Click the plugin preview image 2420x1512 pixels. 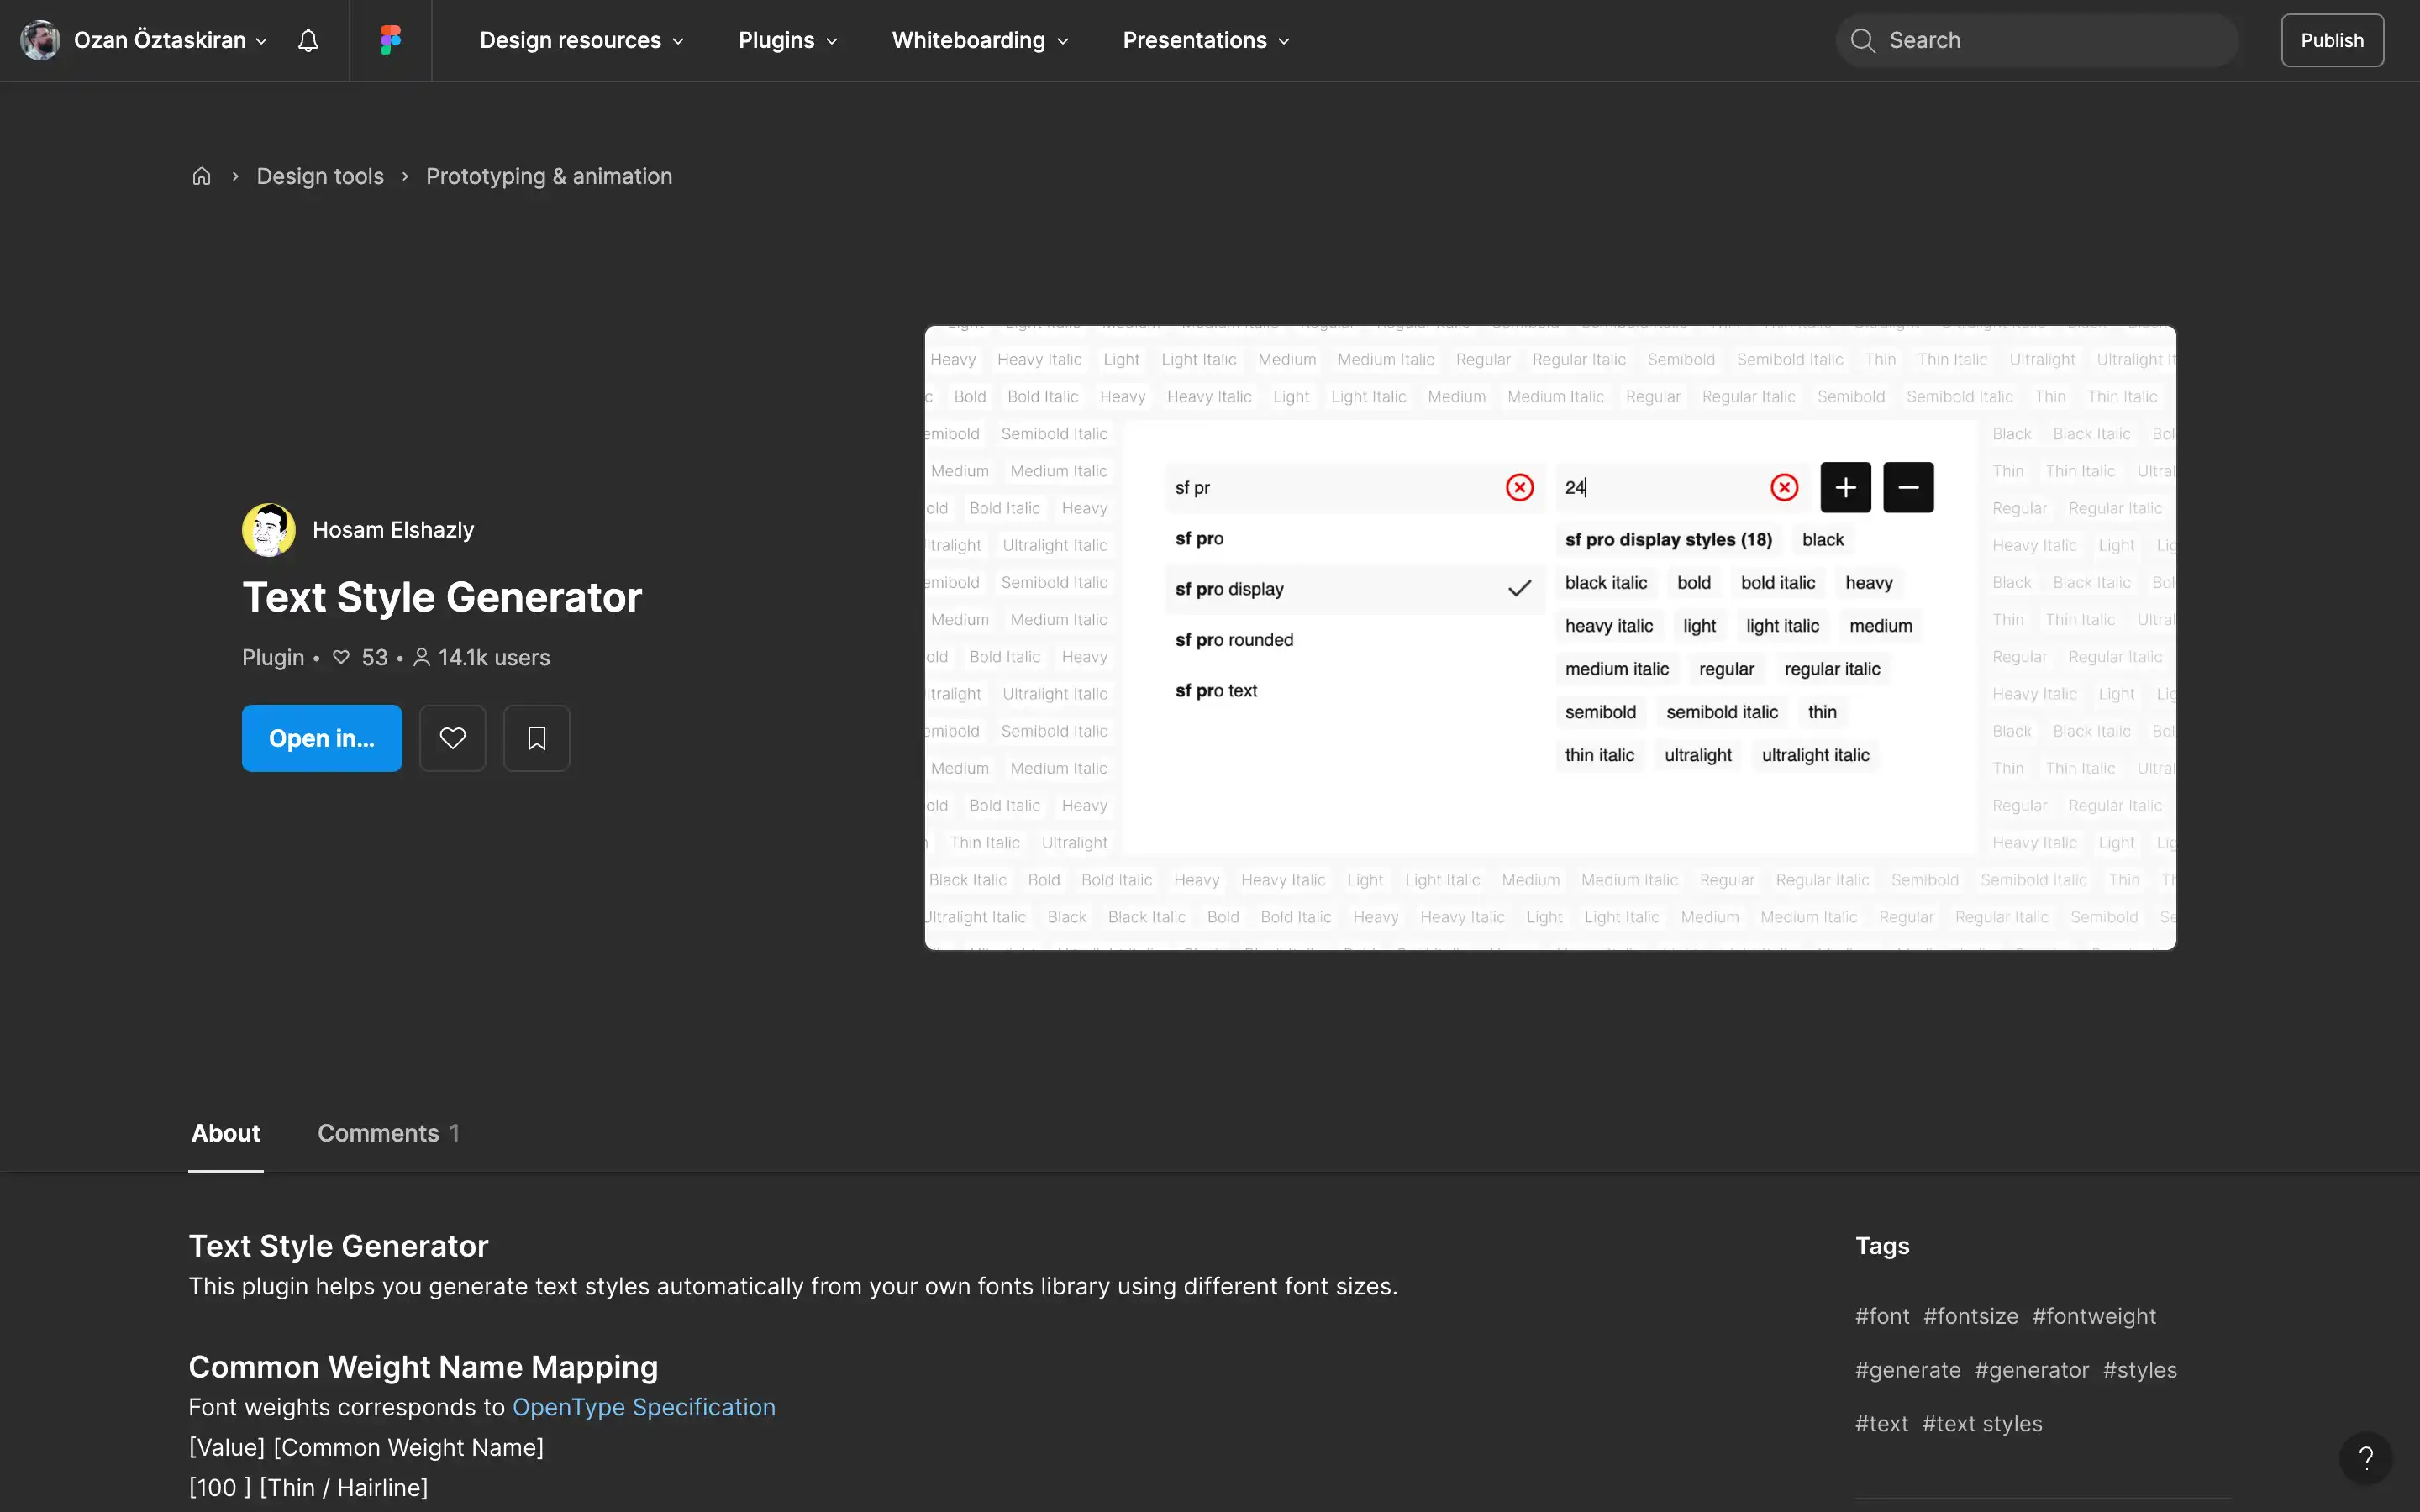click(1550, 637)
